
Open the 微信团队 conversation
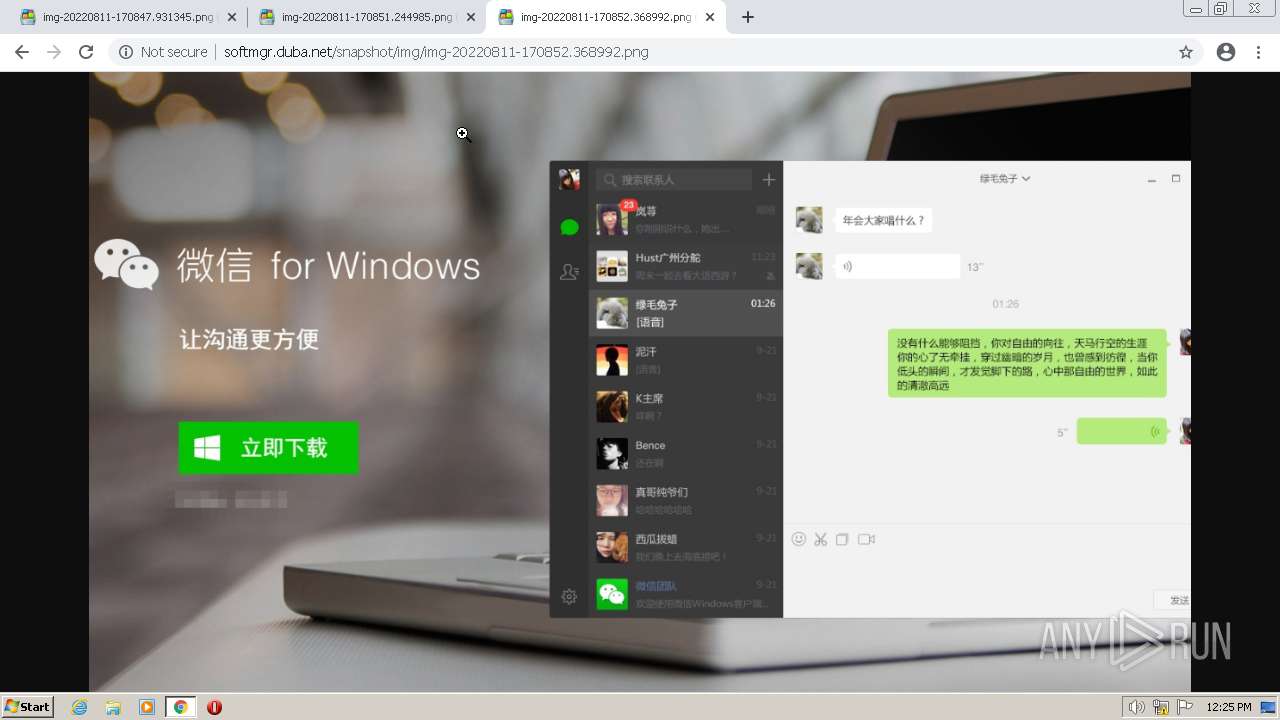coord(686,594)
